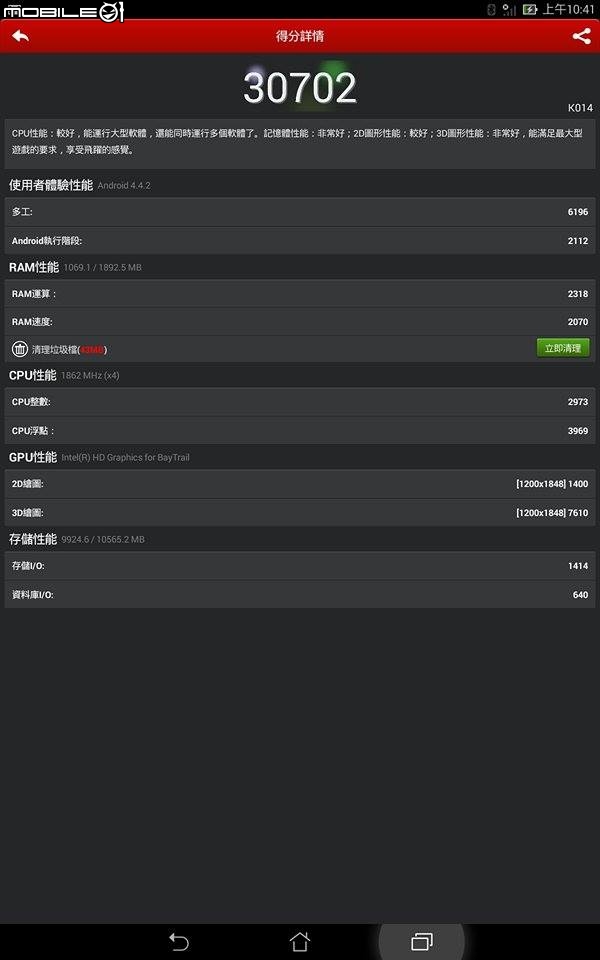The image size is (600, 960).
Task: Go to home via the house icon
Action: pos(299,941)
